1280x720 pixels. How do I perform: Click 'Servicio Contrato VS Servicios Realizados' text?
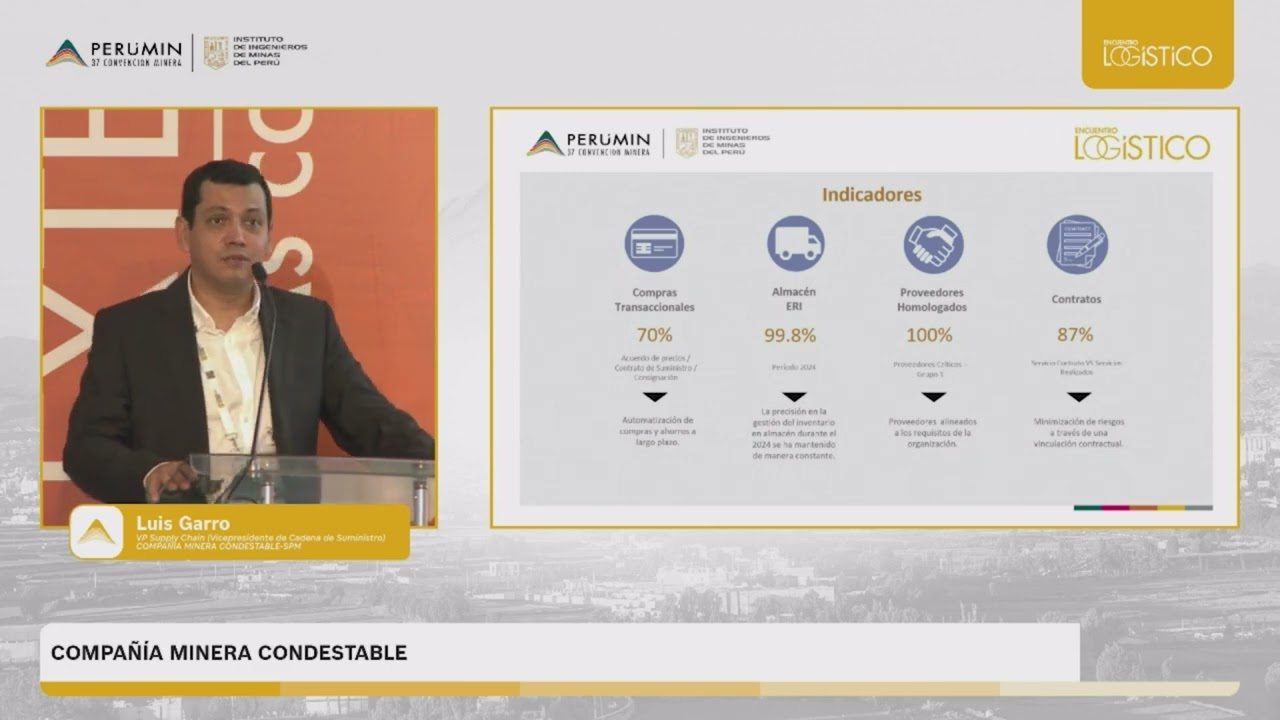point(1076,367)
